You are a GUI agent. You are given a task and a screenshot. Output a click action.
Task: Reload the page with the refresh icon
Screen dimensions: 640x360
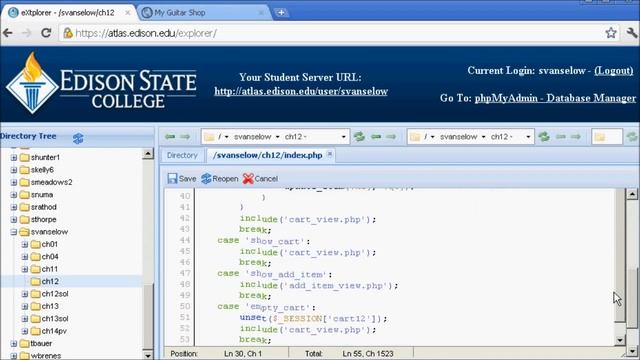point(46,33)
